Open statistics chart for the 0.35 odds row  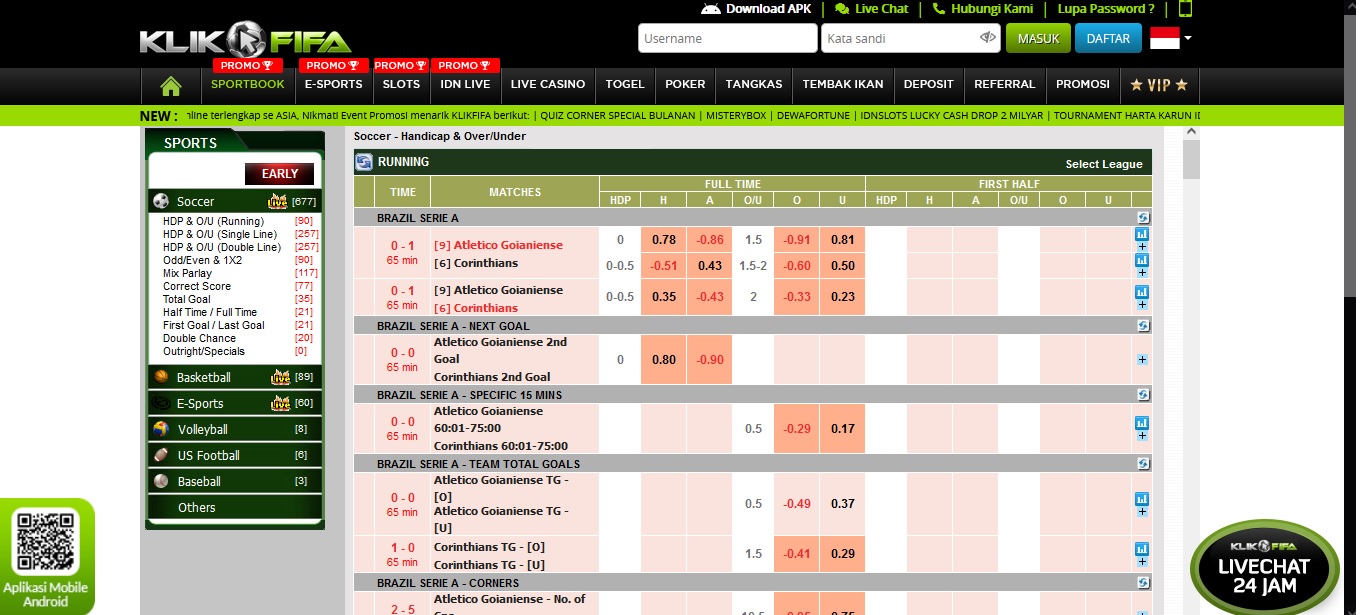tap(1142, 292)
